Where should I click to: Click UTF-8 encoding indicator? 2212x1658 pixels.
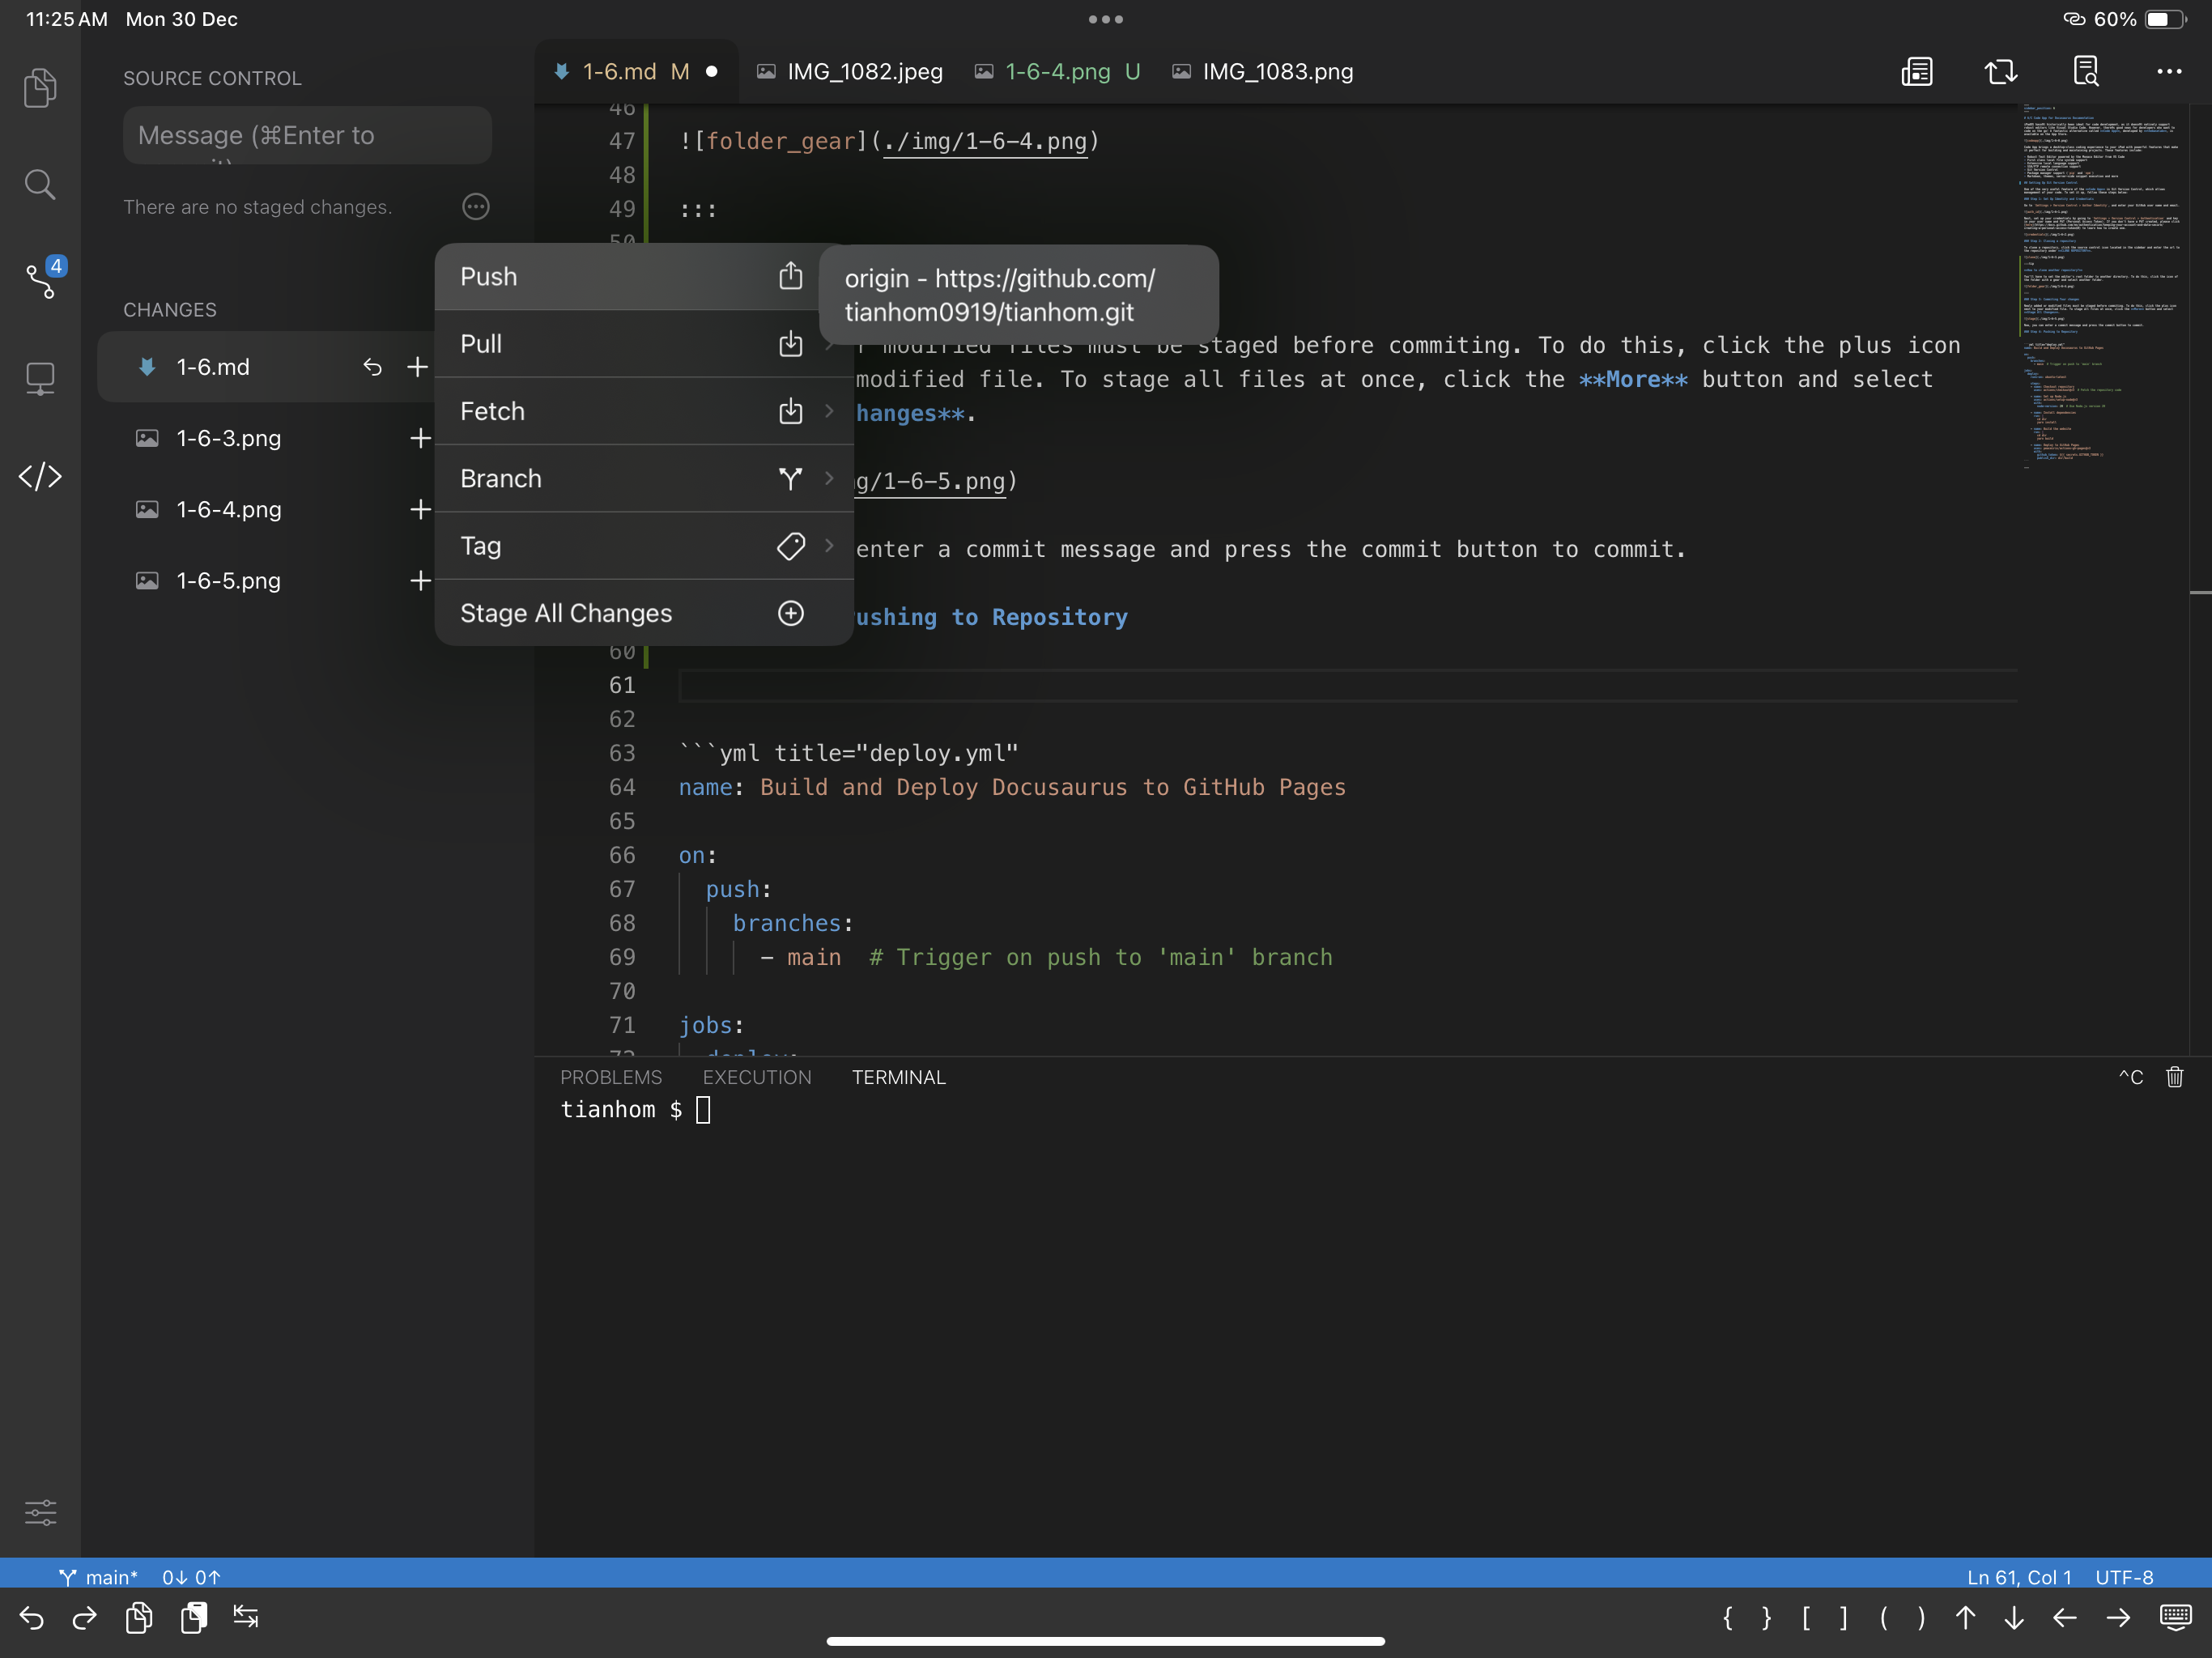tap(2124, 1577)
